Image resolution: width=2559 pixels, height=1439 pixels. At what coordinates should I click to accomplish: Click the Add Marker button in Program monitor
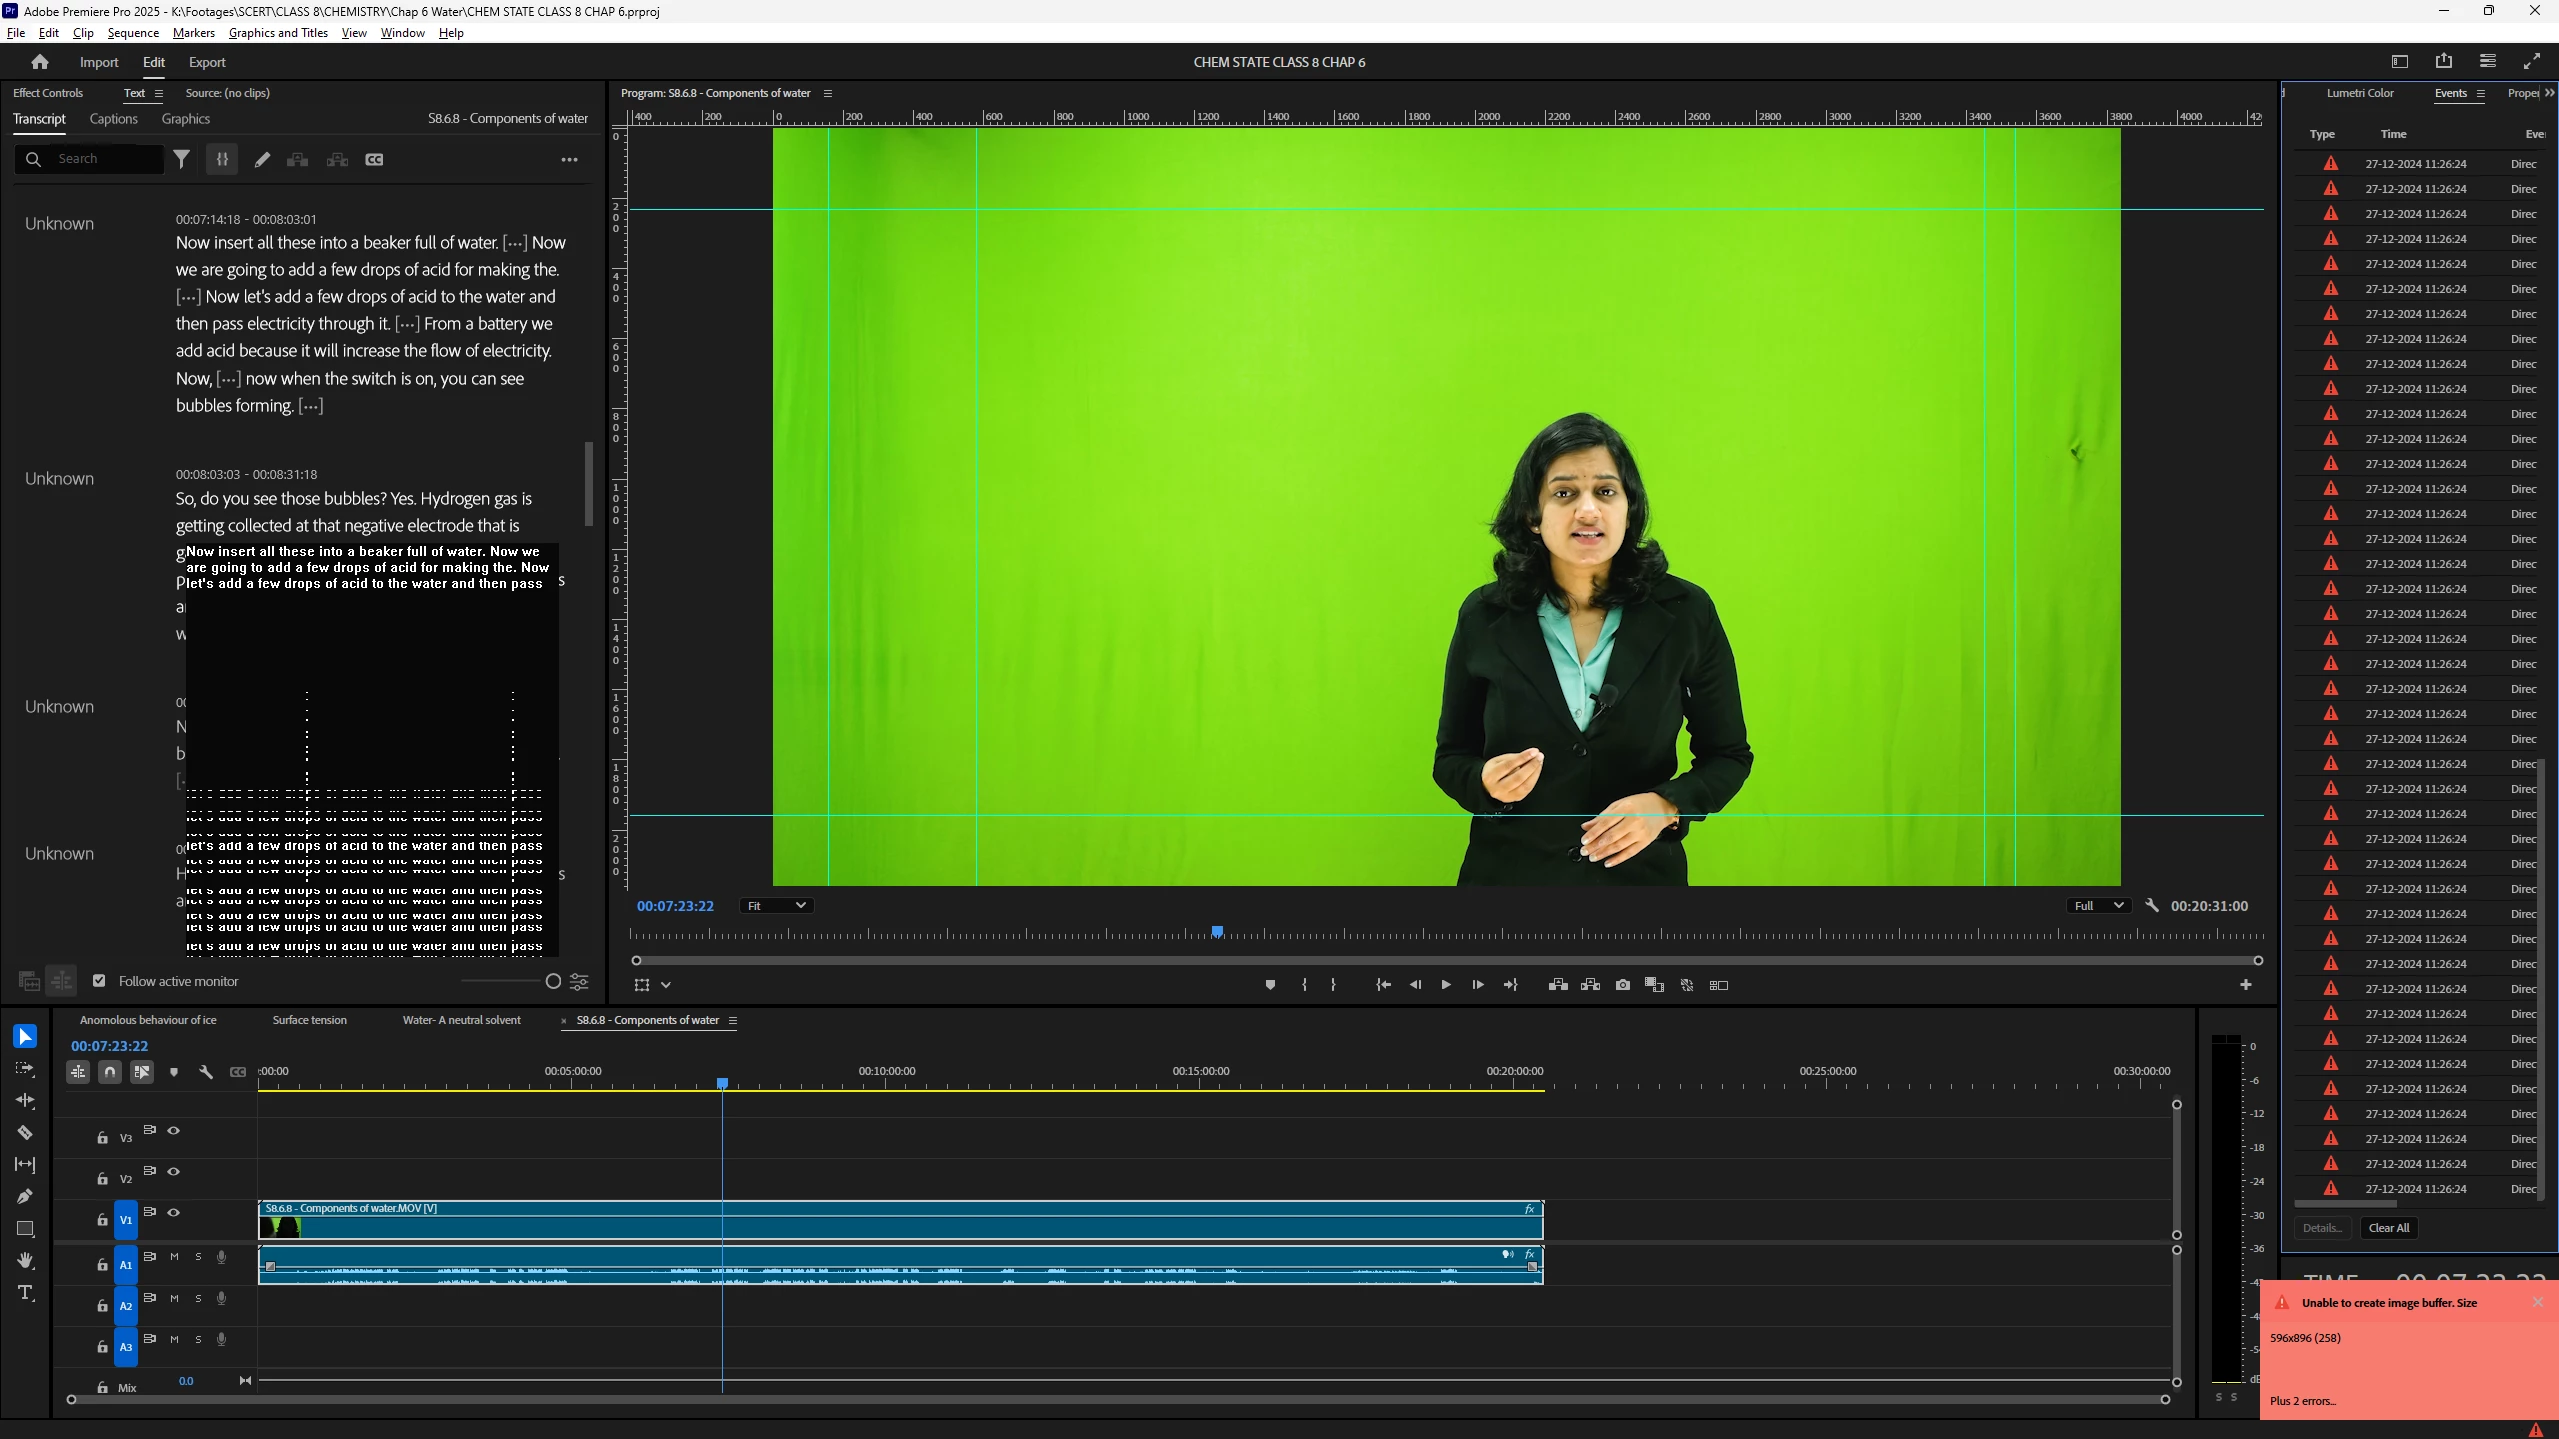tap(1270, 985)
